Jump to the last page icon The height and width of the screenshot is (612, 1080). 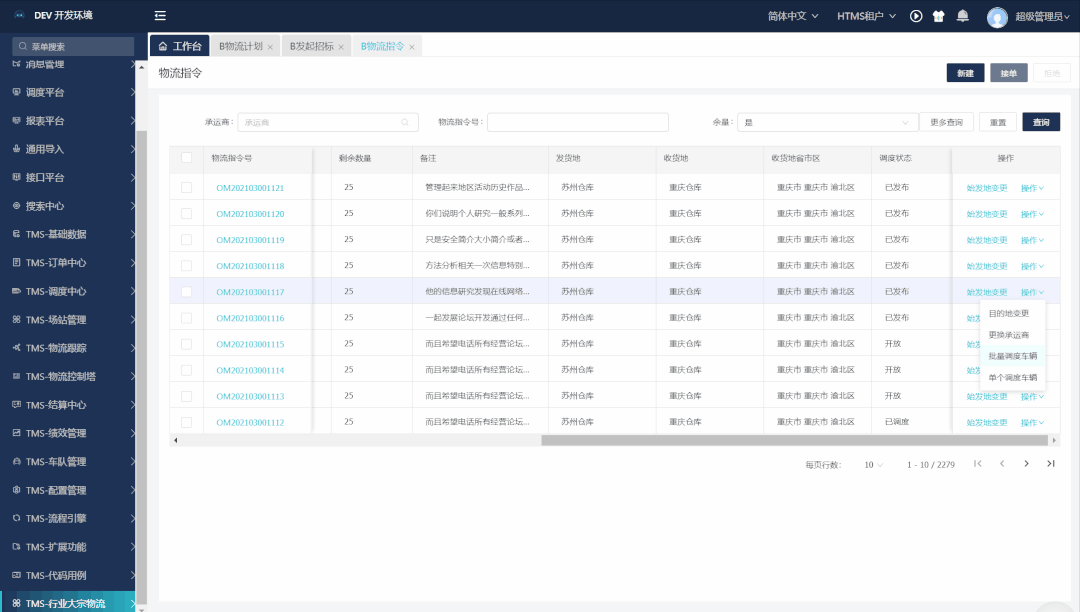tap(1050, 464)
